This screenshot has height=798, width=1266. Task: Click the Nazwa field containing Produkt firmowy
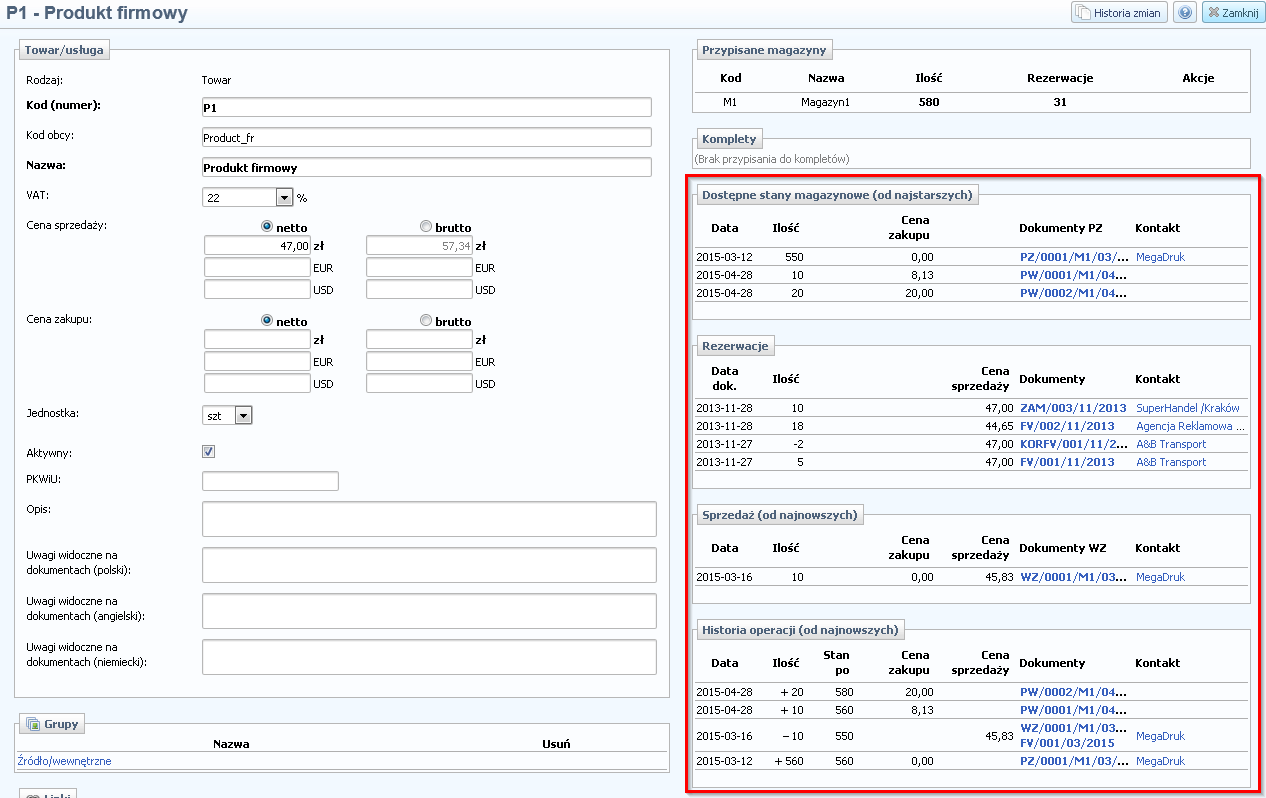click(x=426, y=167)
